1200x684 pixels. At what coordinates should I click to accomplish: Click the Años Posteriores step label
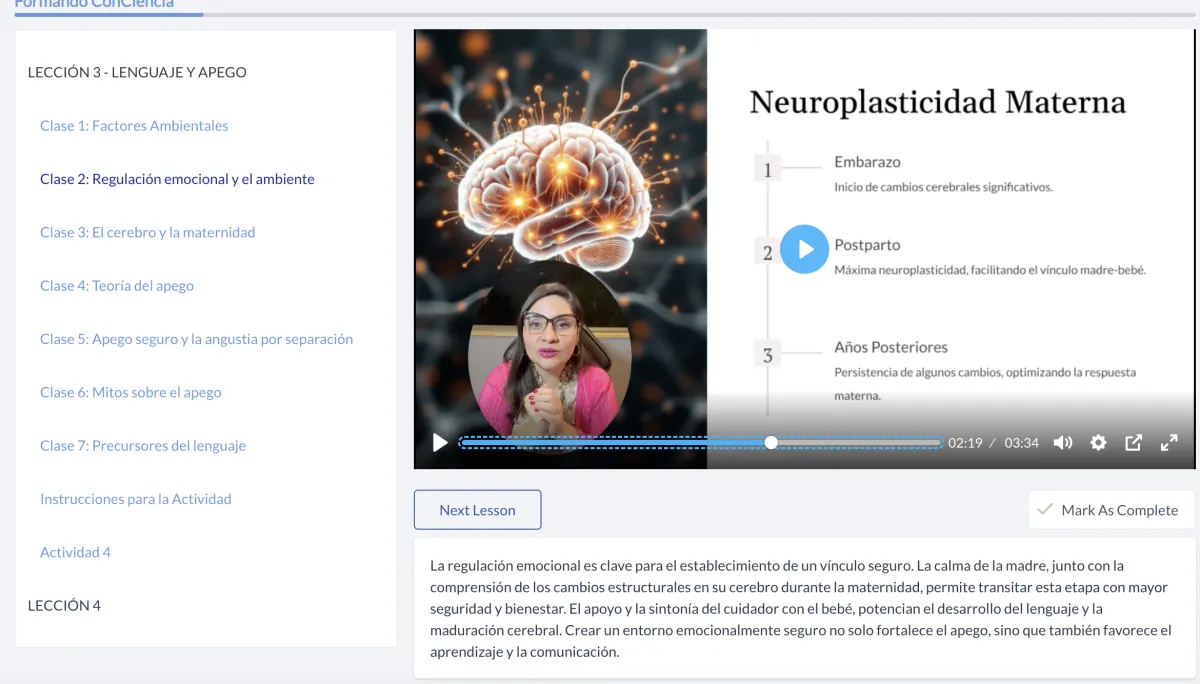point(891,347)
